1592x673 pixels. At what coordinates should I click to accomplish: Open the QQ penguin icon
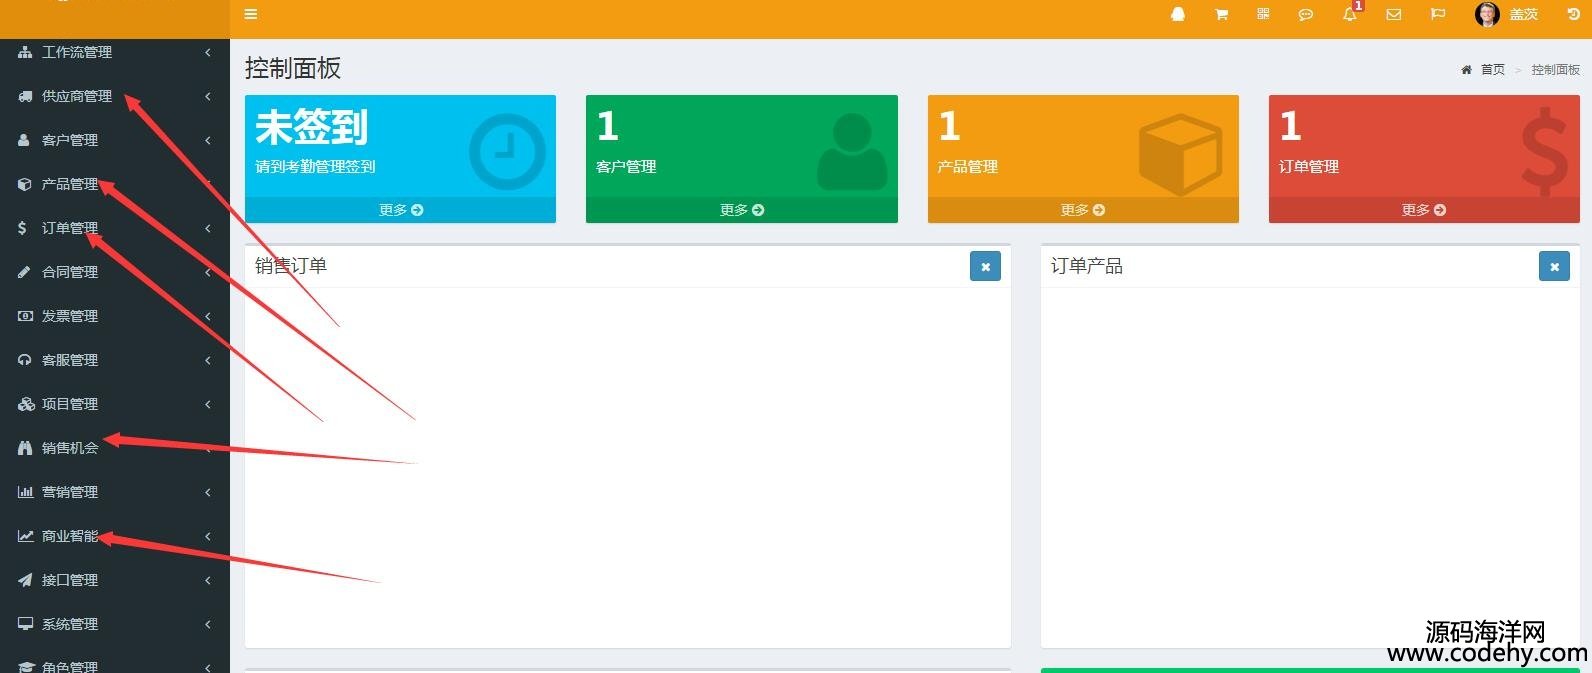pyautogui.click(x=1178, y=14)
